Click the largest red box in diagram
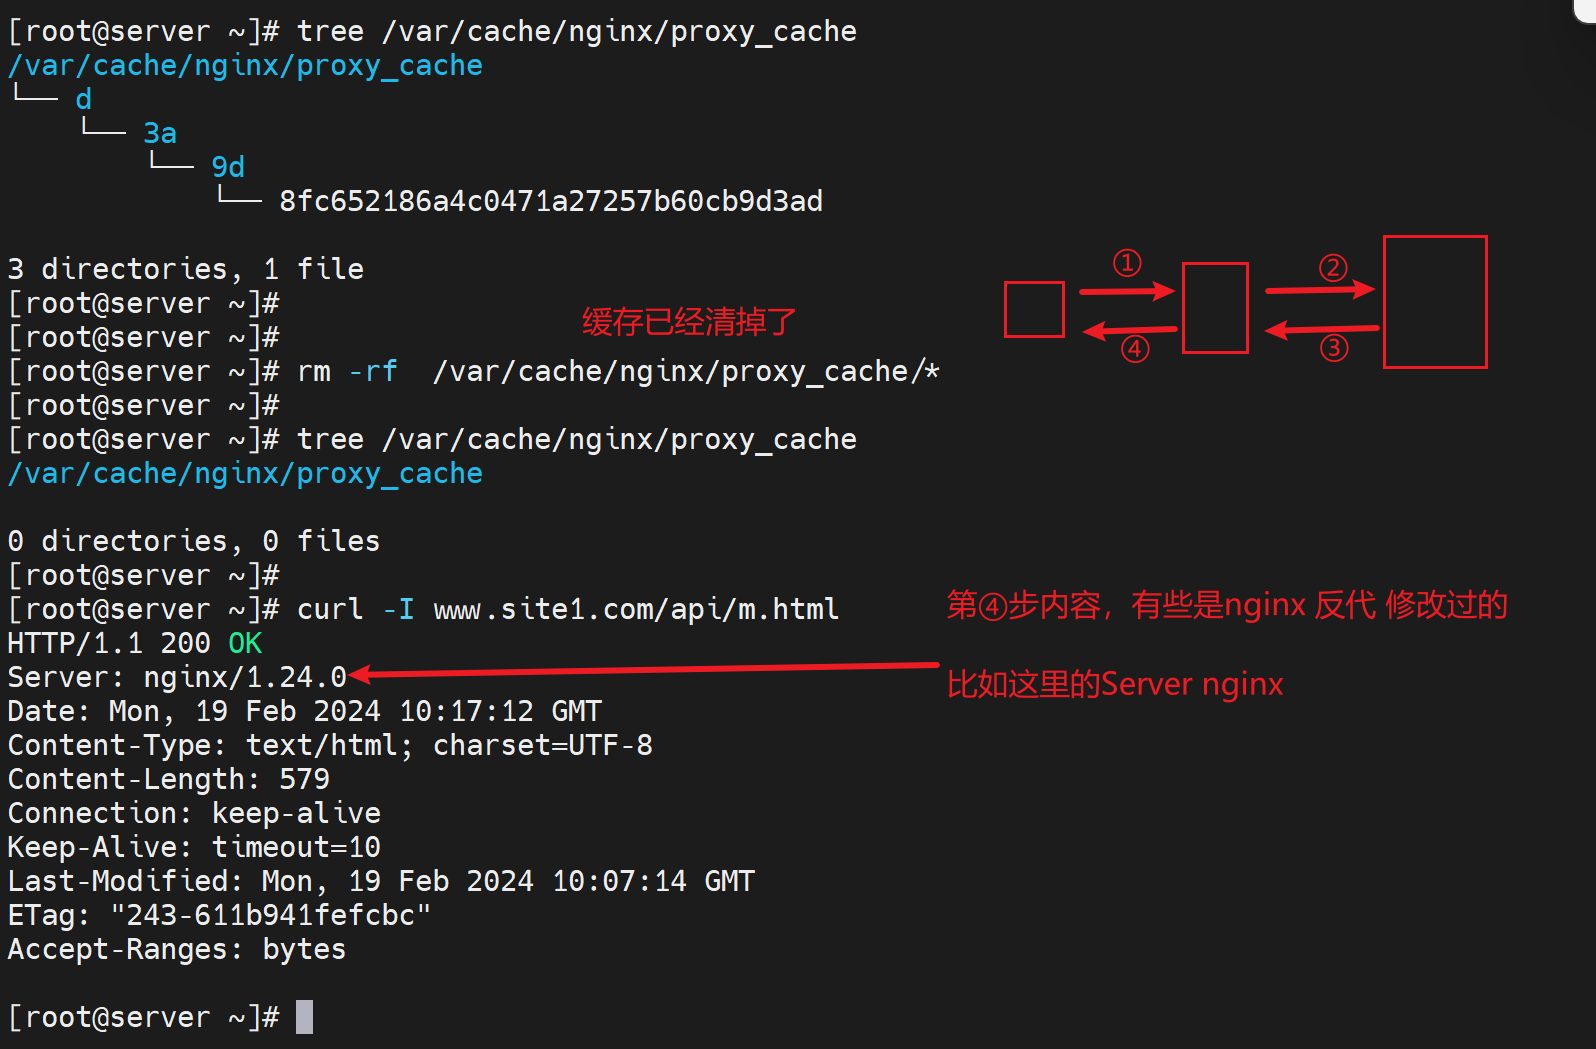 (1435, 302)
